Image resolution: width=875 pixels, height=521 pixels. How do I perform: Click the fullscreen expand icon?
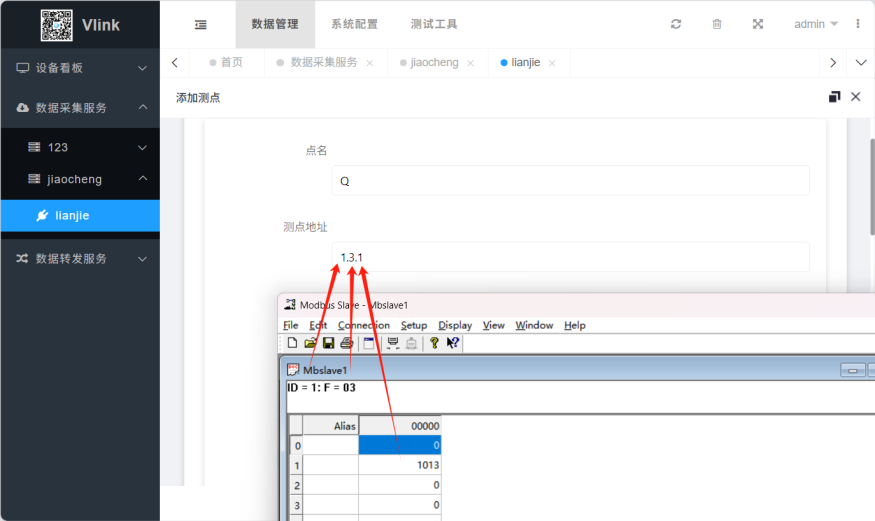(x=757, y=24)
